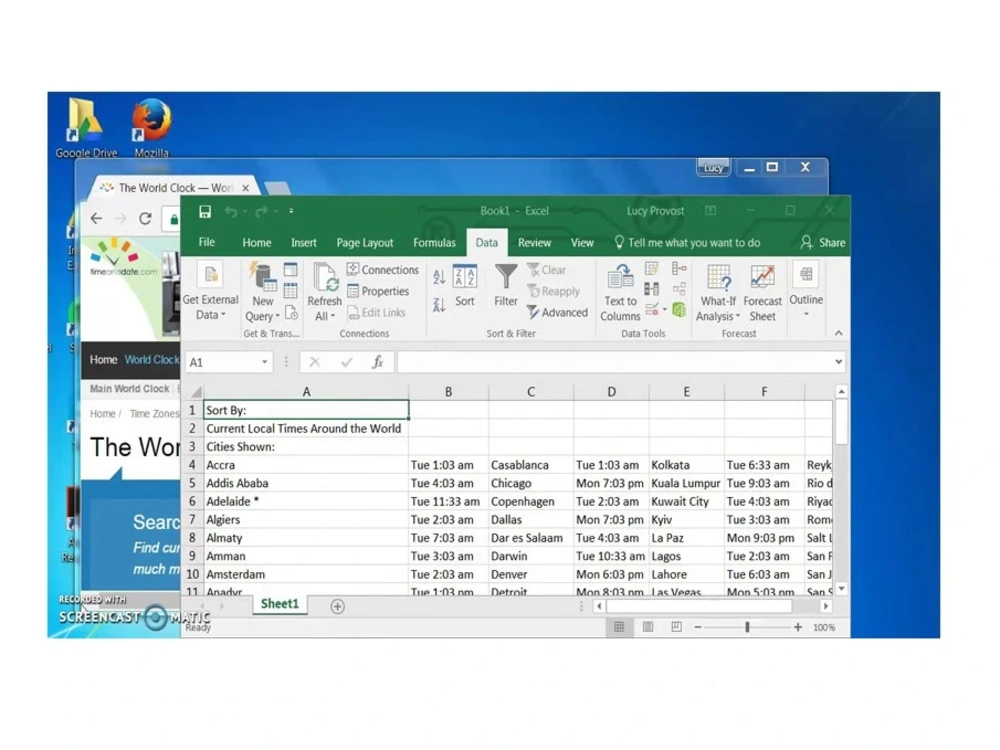
Task: Click the zoom out minus button
Action: (x=698, y=628)
